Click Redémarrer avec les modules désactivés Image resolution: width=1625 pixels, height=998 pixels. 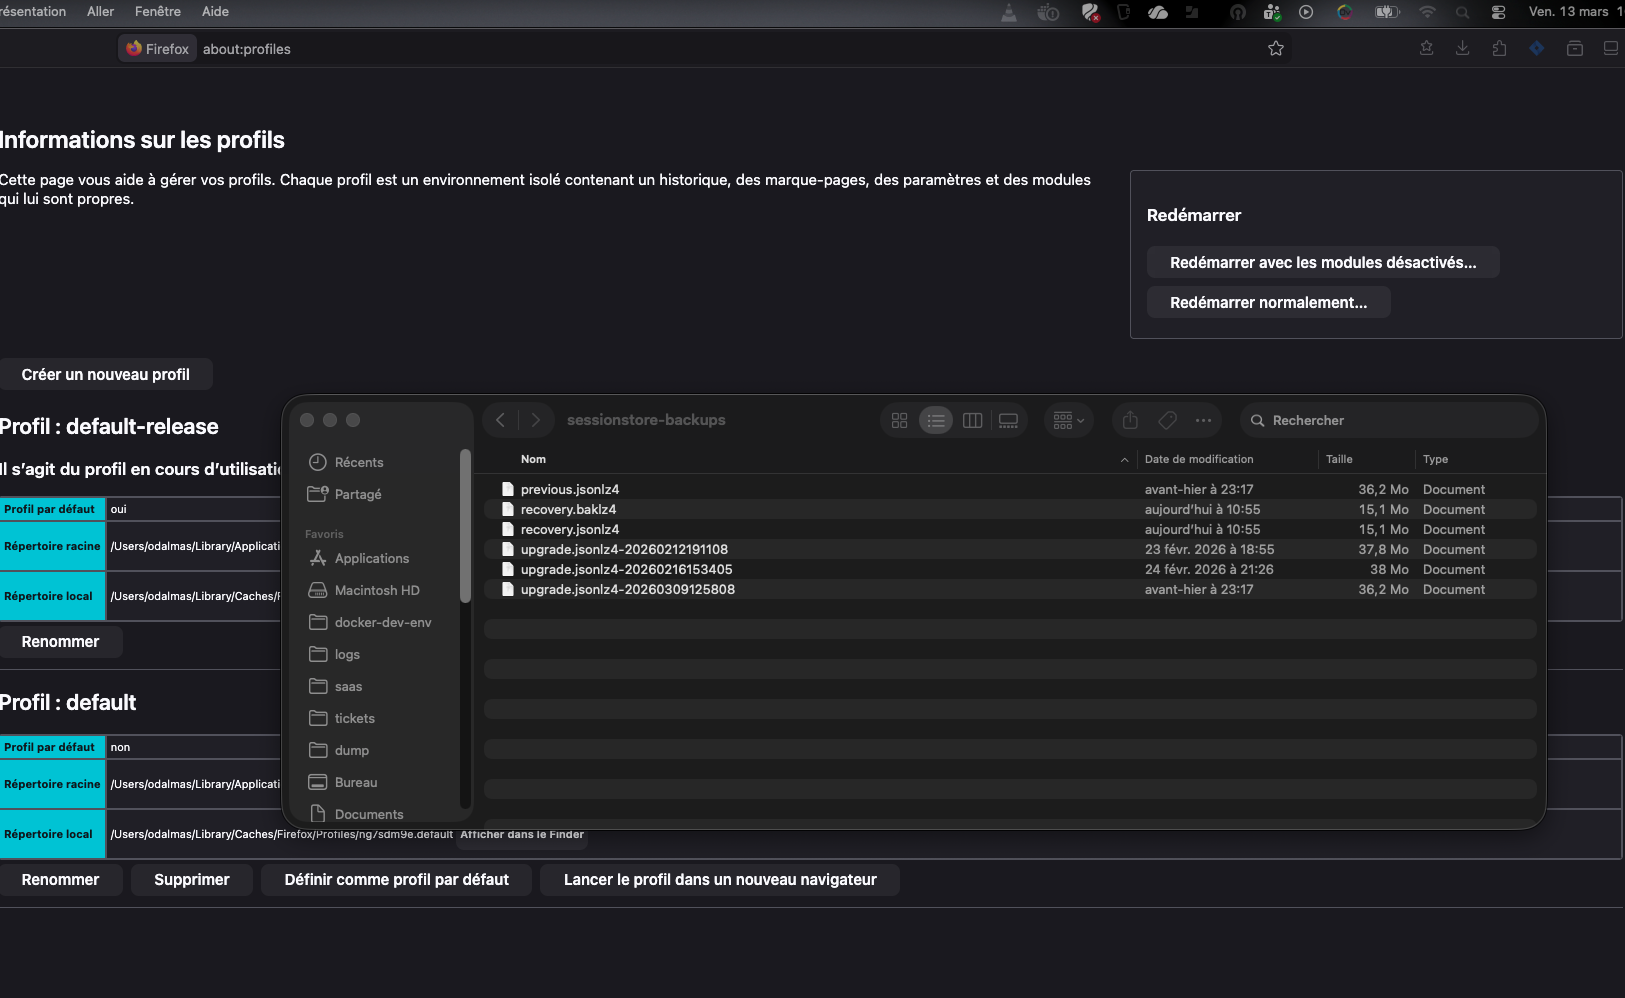point(1323,262)
